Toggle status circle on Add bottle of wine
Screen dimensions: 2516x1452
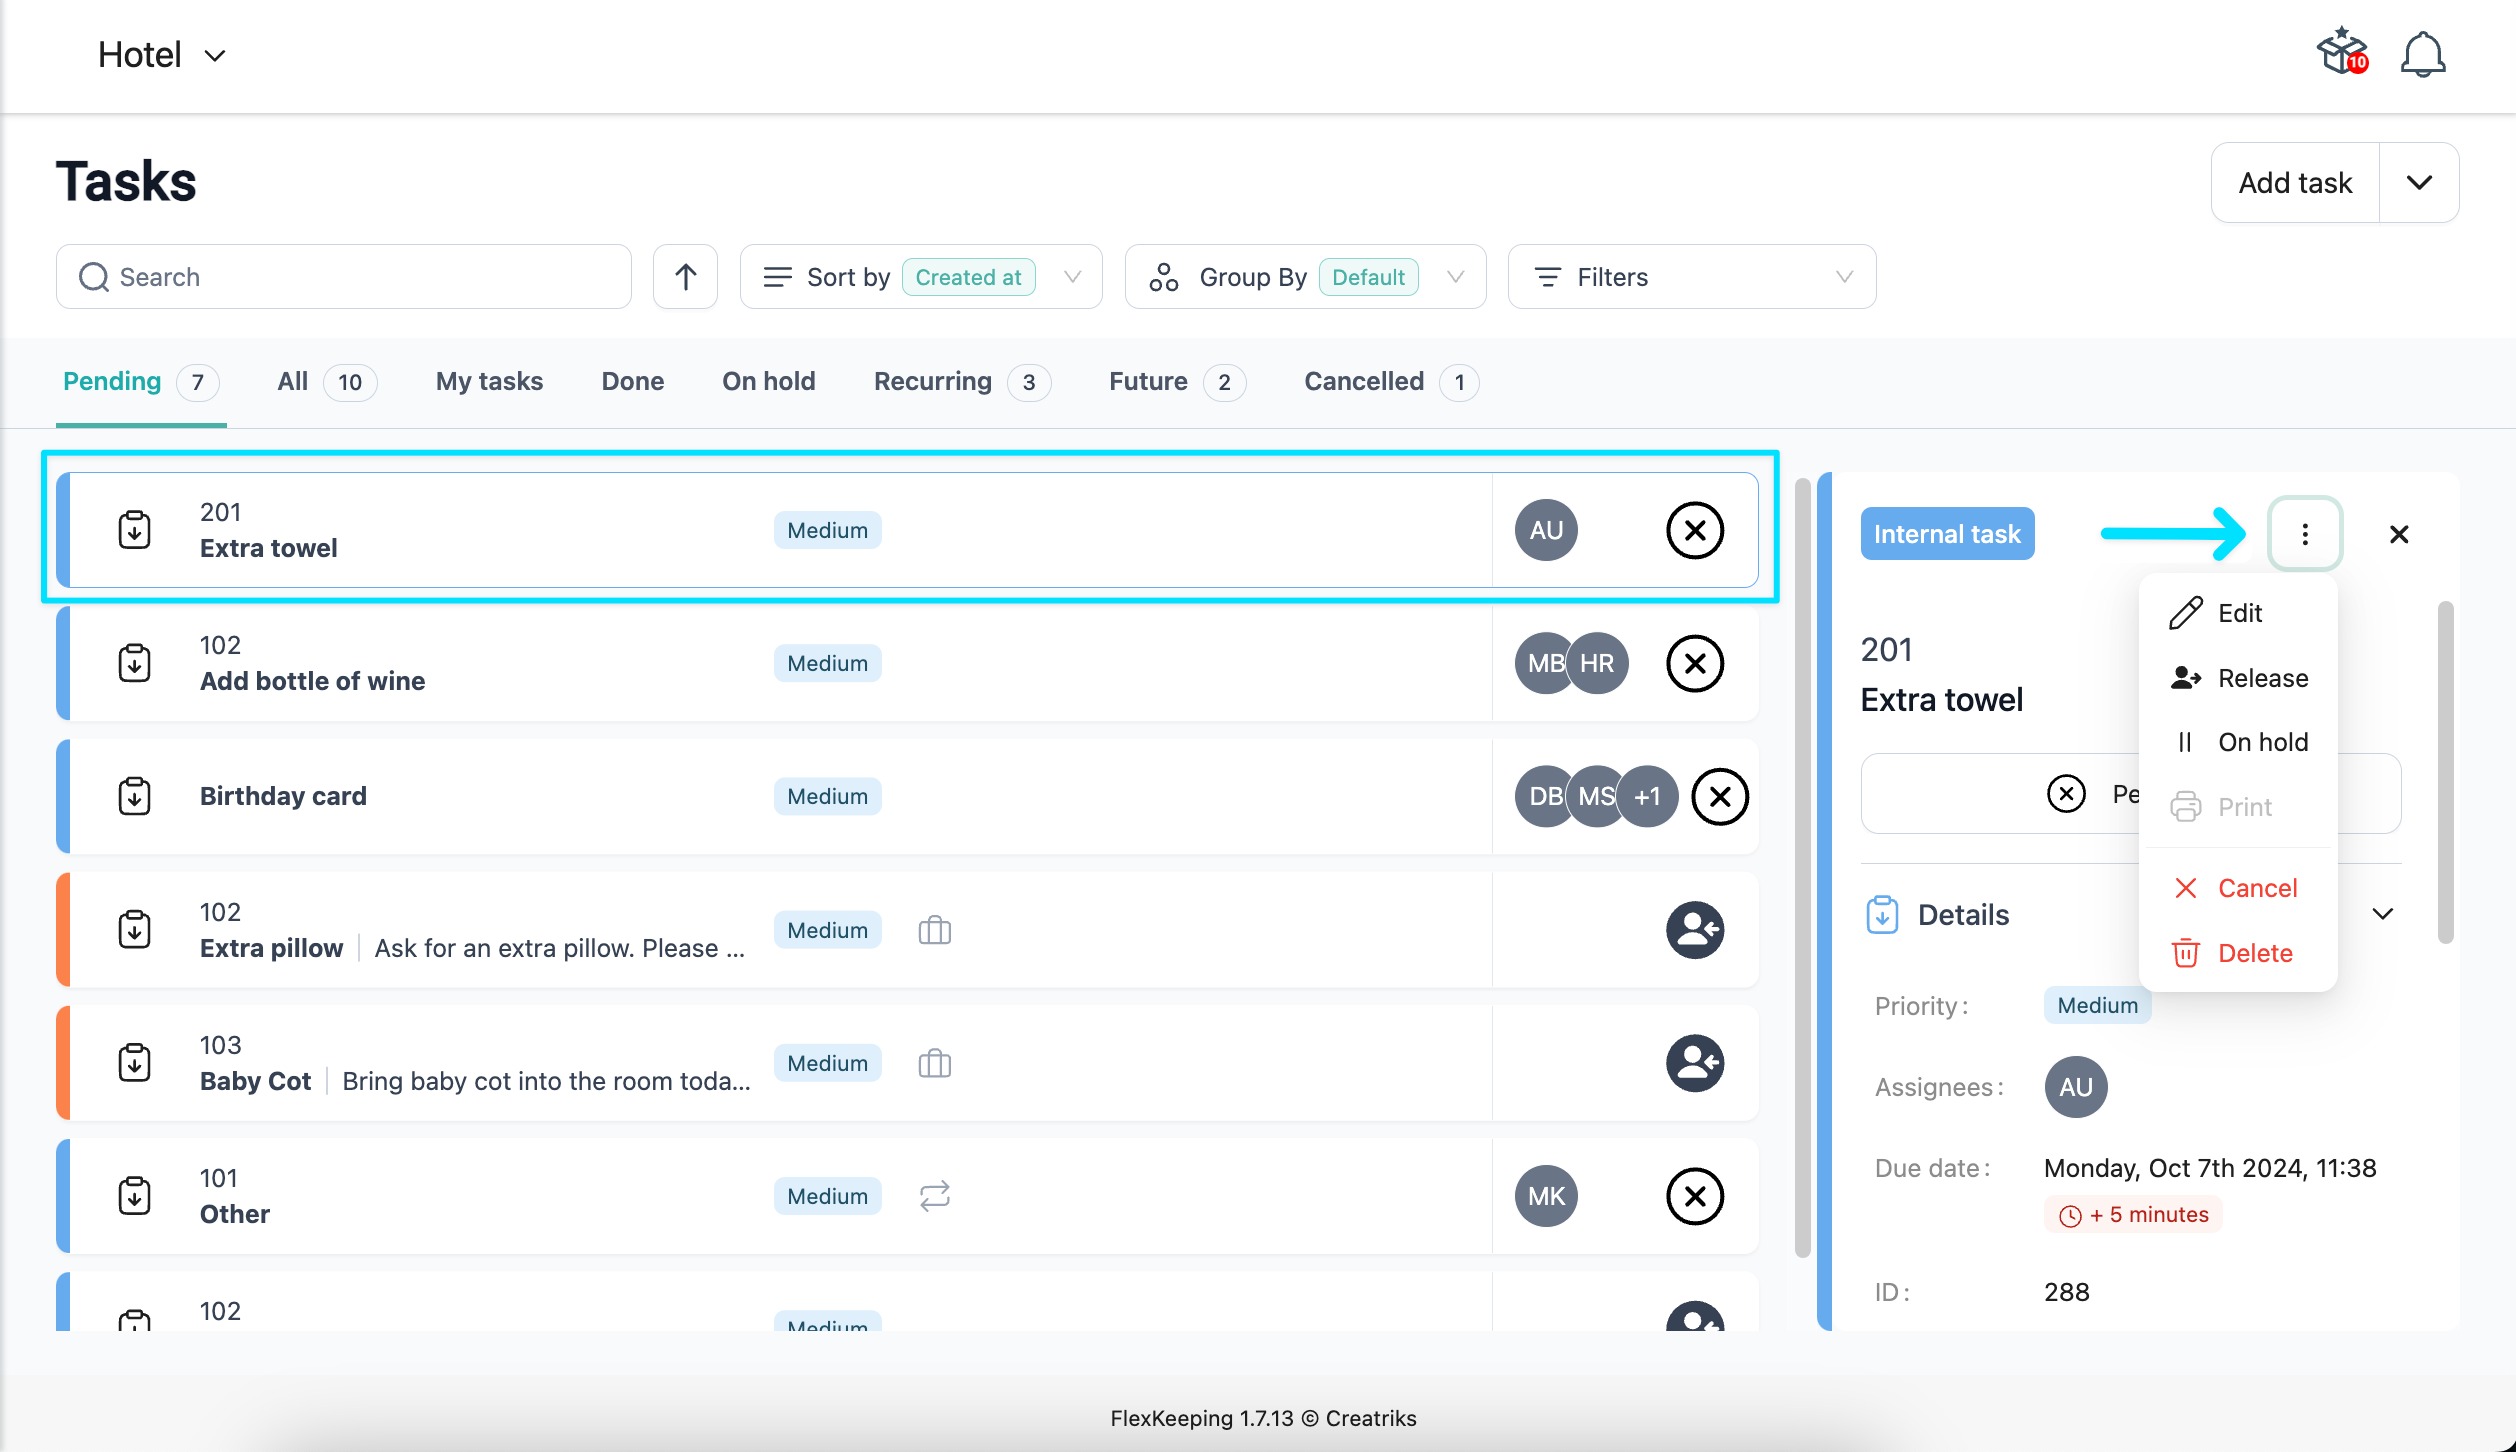click(1694, 663)
